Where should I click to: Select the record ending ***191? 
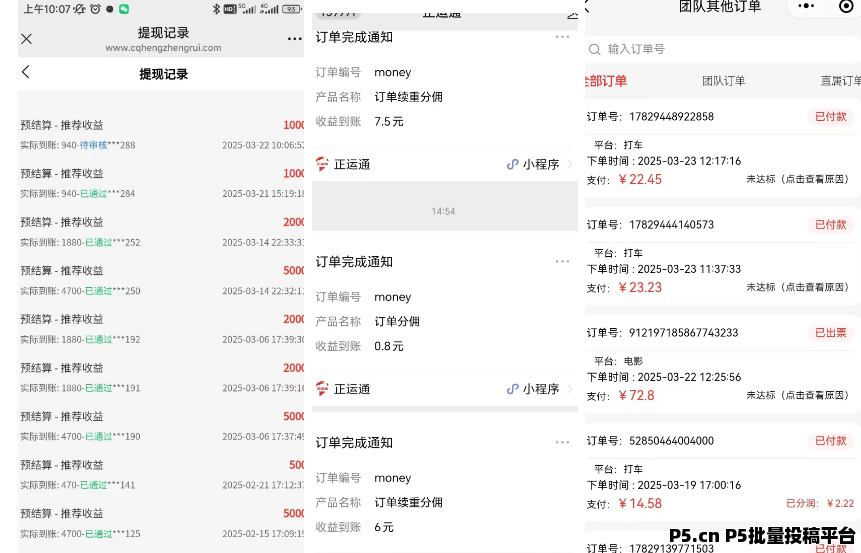(x=162, y=378)
